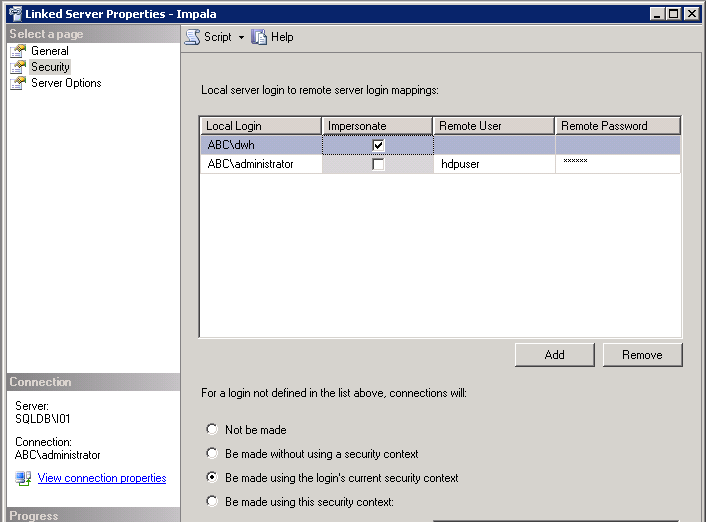Viewport: 706px width, 522px height.
Task: Maximize the Linked Server Properties window
Action: pyautogui.click(x=675, y=13)
